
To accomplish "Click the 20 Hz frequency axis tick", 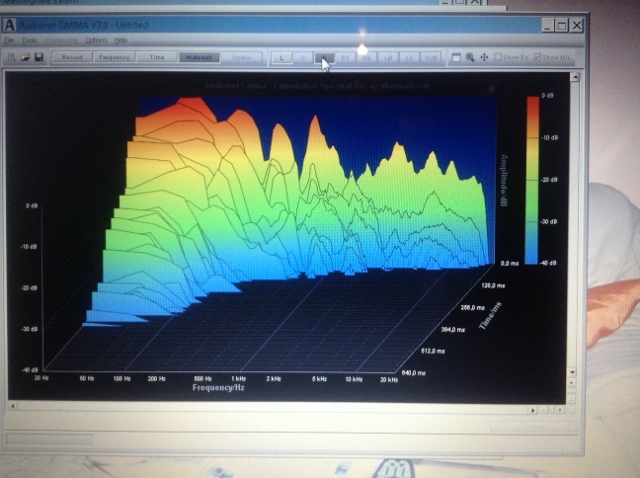I will point(42,378).
